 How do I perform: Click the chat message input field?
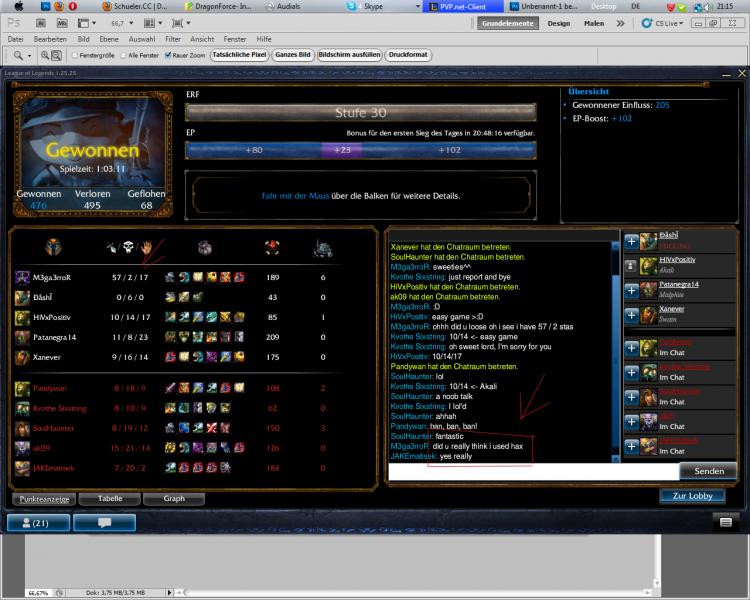[534, 471]
